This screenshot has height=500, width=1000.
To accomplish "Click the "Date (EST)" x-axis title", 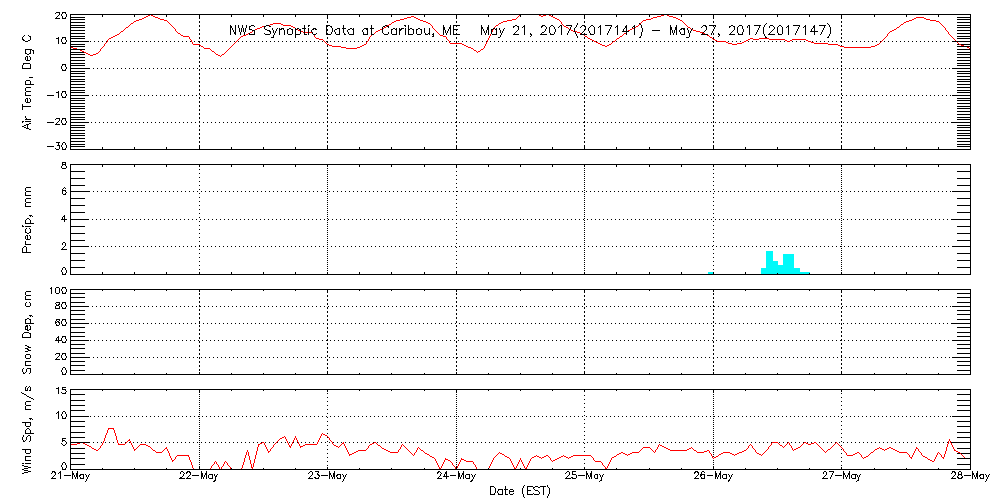I will click(520, 491).
